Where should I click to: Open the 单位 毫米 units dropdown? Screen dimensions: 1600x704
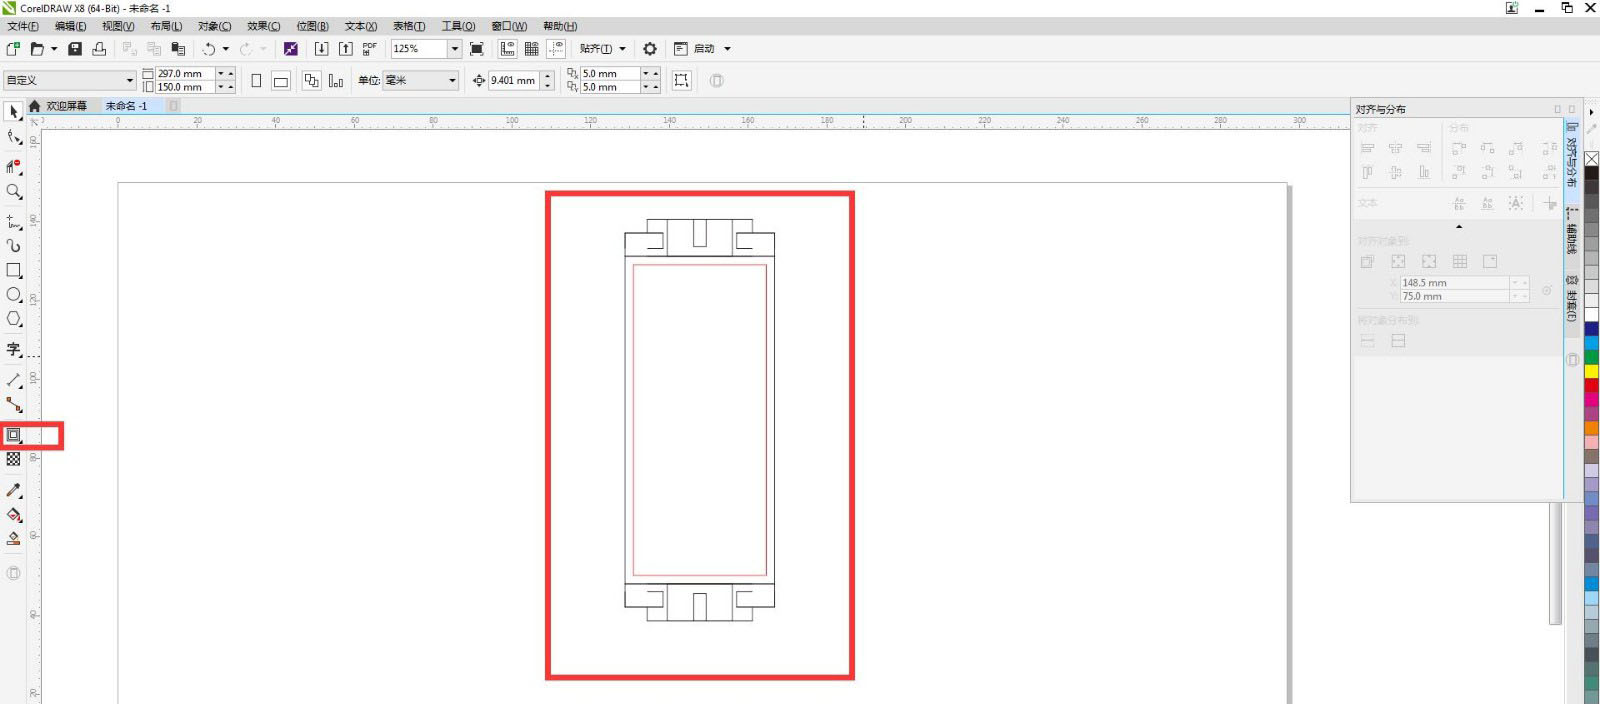pos(452,81)
